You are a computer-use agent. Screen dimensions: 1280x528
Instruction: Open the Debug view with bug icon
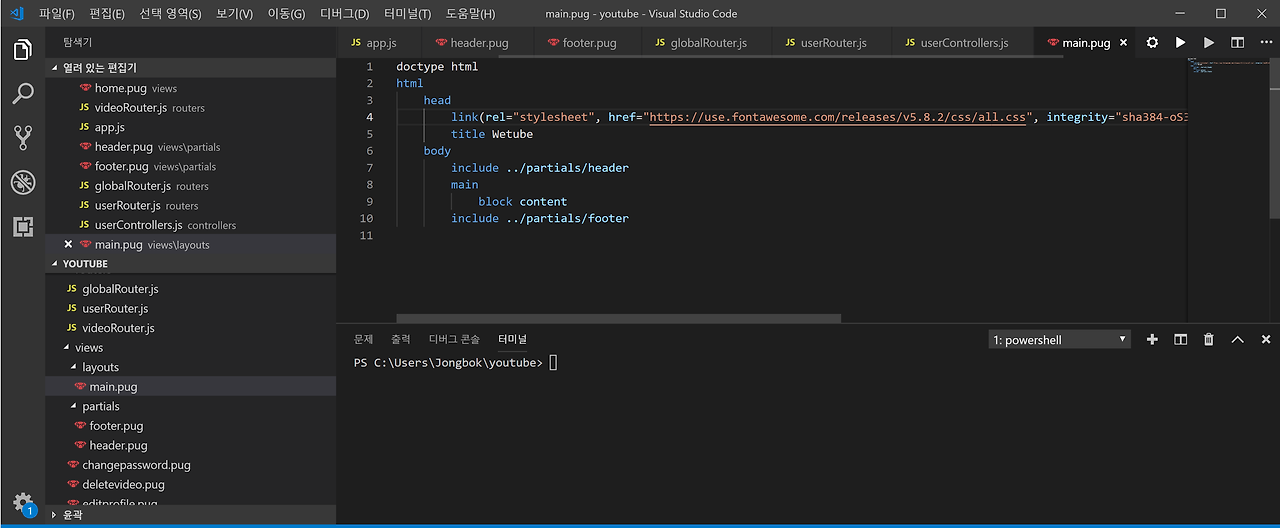pyautogui.click(x=22, y=182)
